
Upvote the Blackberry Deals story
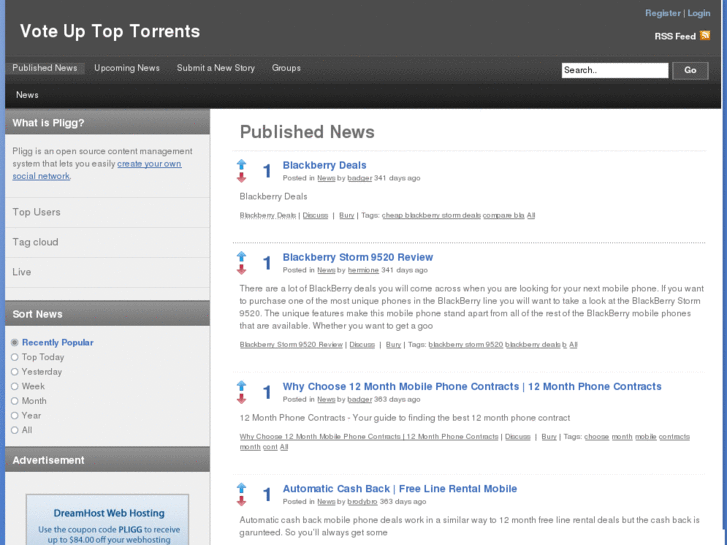pos(241,164)
